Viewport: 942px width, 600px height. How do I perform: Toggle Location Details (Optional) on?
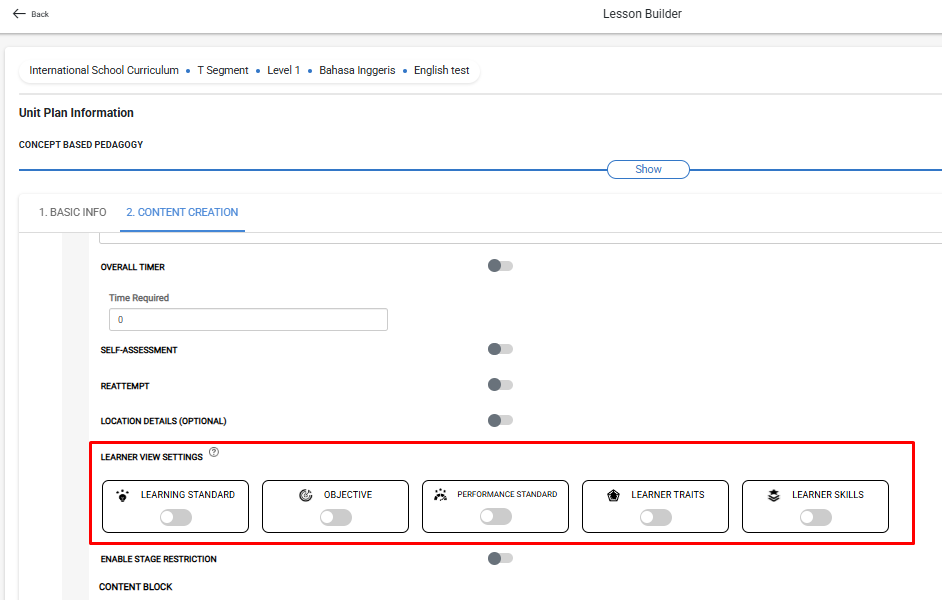tap(500, 420)
